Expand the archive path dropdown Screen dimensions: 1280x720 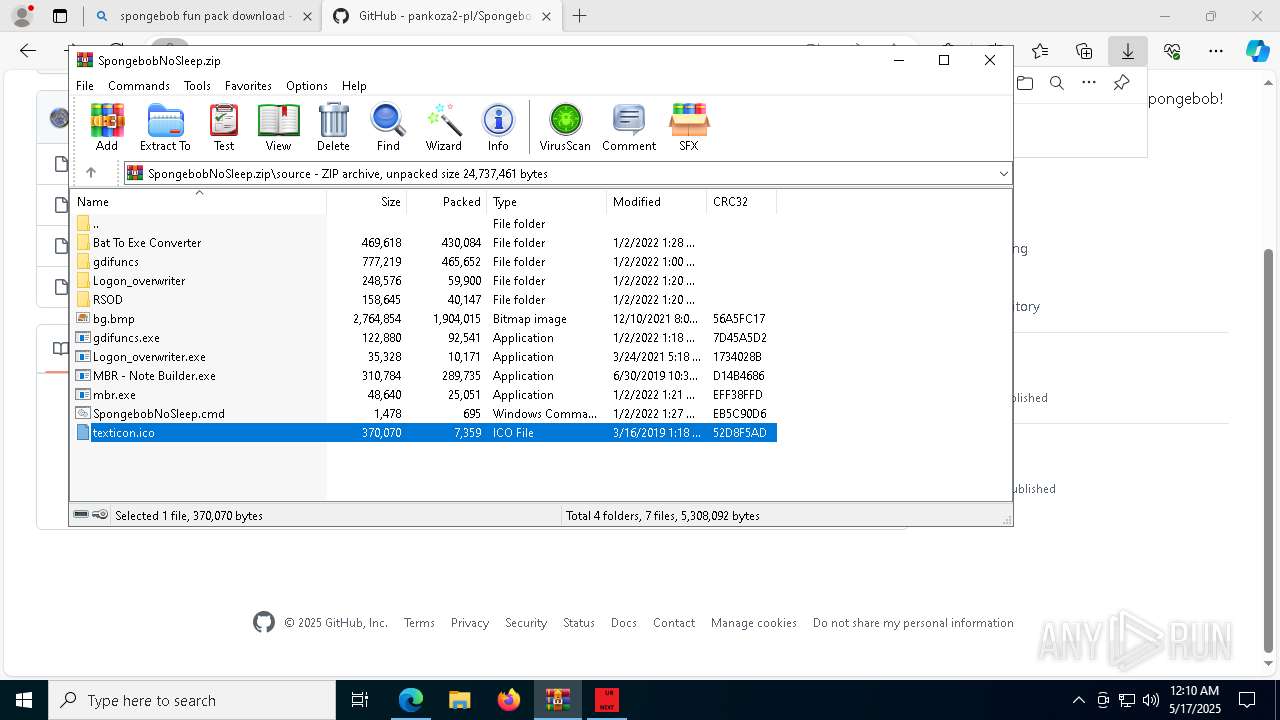click(1003, 174)
